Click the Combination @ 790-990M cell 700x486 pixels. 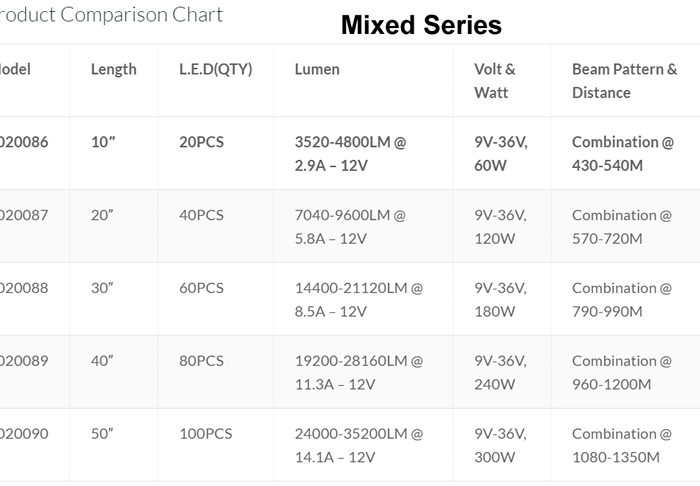pyautogui.click(x=621, y=299)
